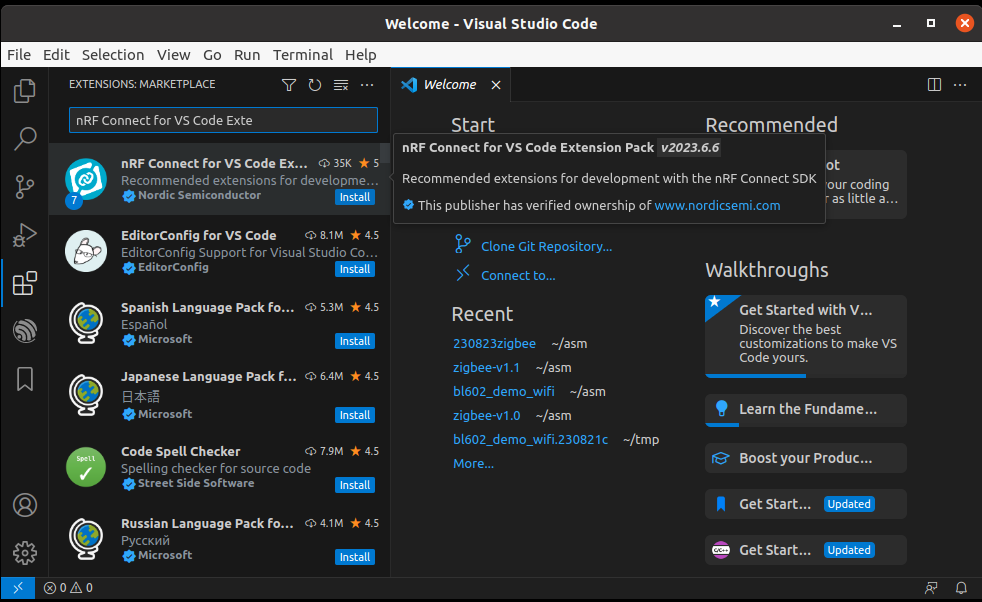Open recent folder 230823zigbee
Image resolution: width=982 pixels, height=602 pixels.
point(494,343)
